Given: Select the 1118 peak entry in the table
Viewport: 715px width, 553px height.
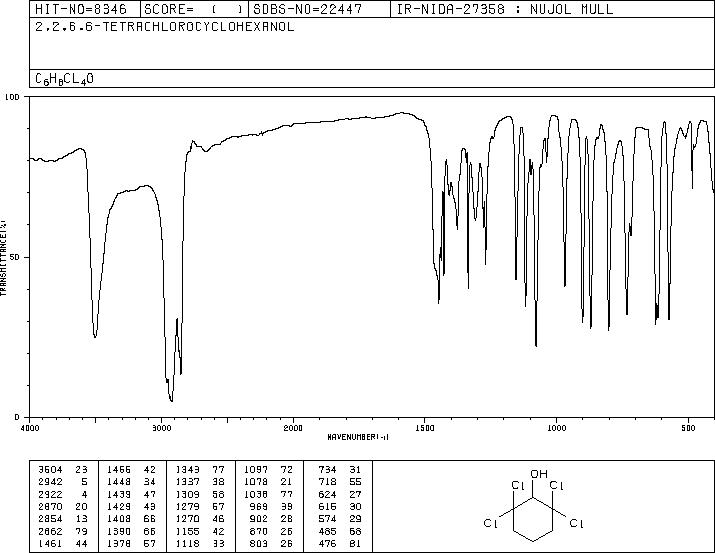Looking at the screenshot, I should 200,543.
